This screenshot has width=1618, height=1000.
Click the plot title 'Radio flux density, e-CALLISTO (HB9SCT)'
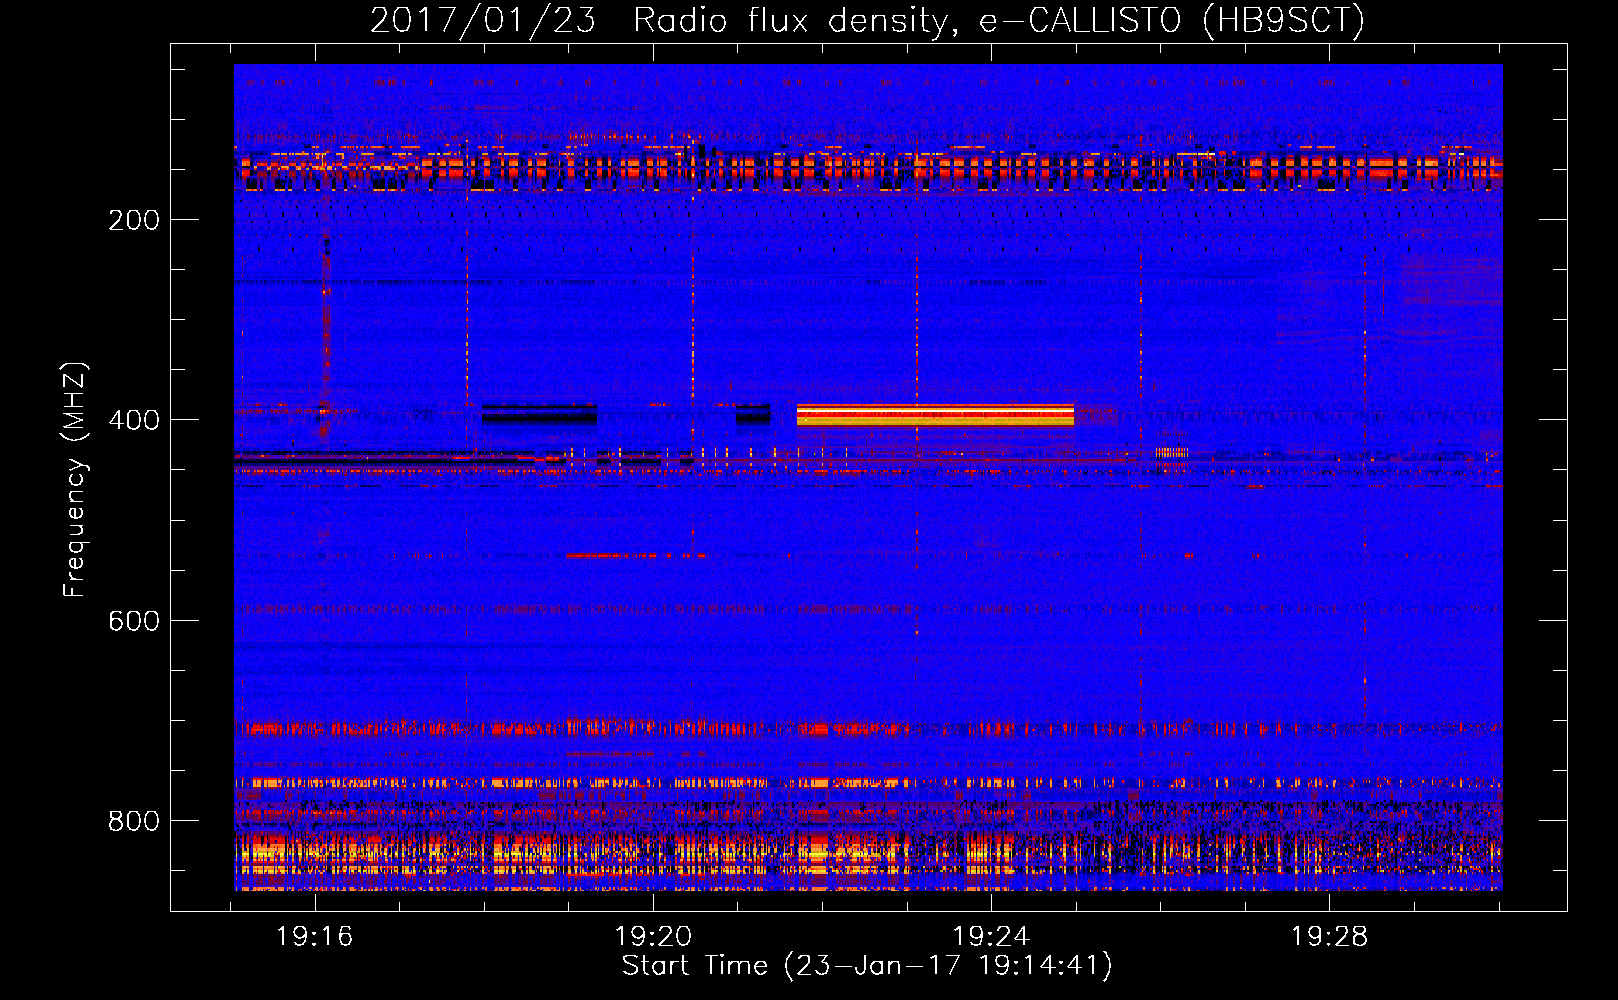(x=998, y=20)
